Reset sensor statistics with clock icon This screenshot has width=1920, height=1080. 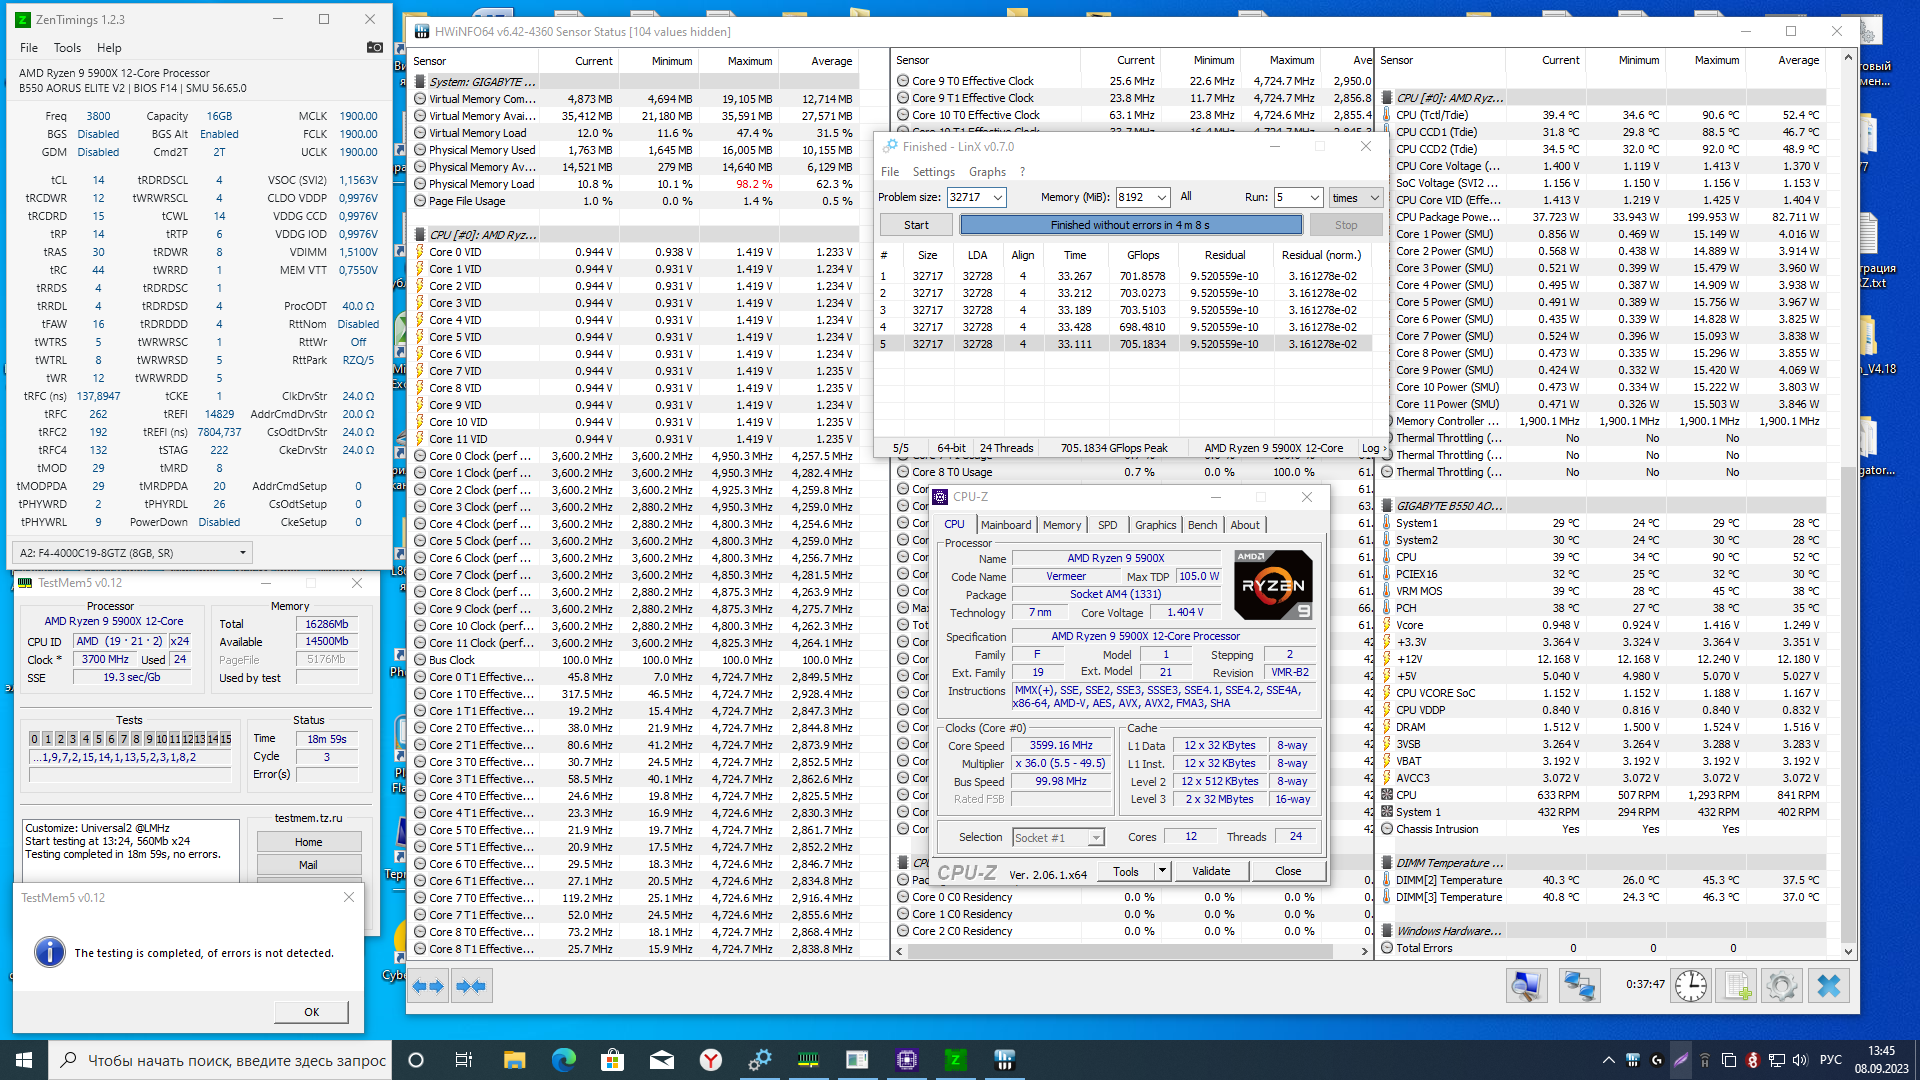[1691, 986]
